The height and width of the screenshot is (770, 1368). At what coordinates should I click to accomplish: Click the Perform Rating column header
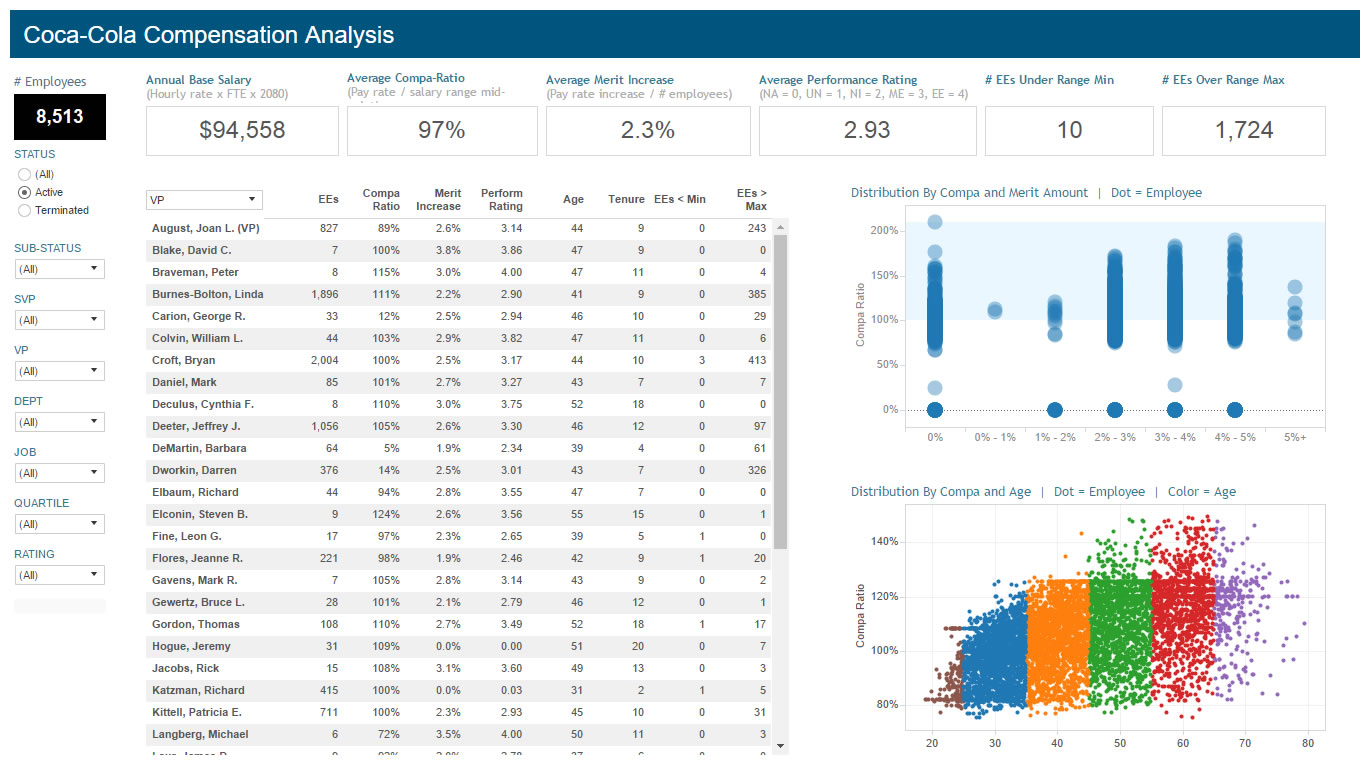coord(502,200)
